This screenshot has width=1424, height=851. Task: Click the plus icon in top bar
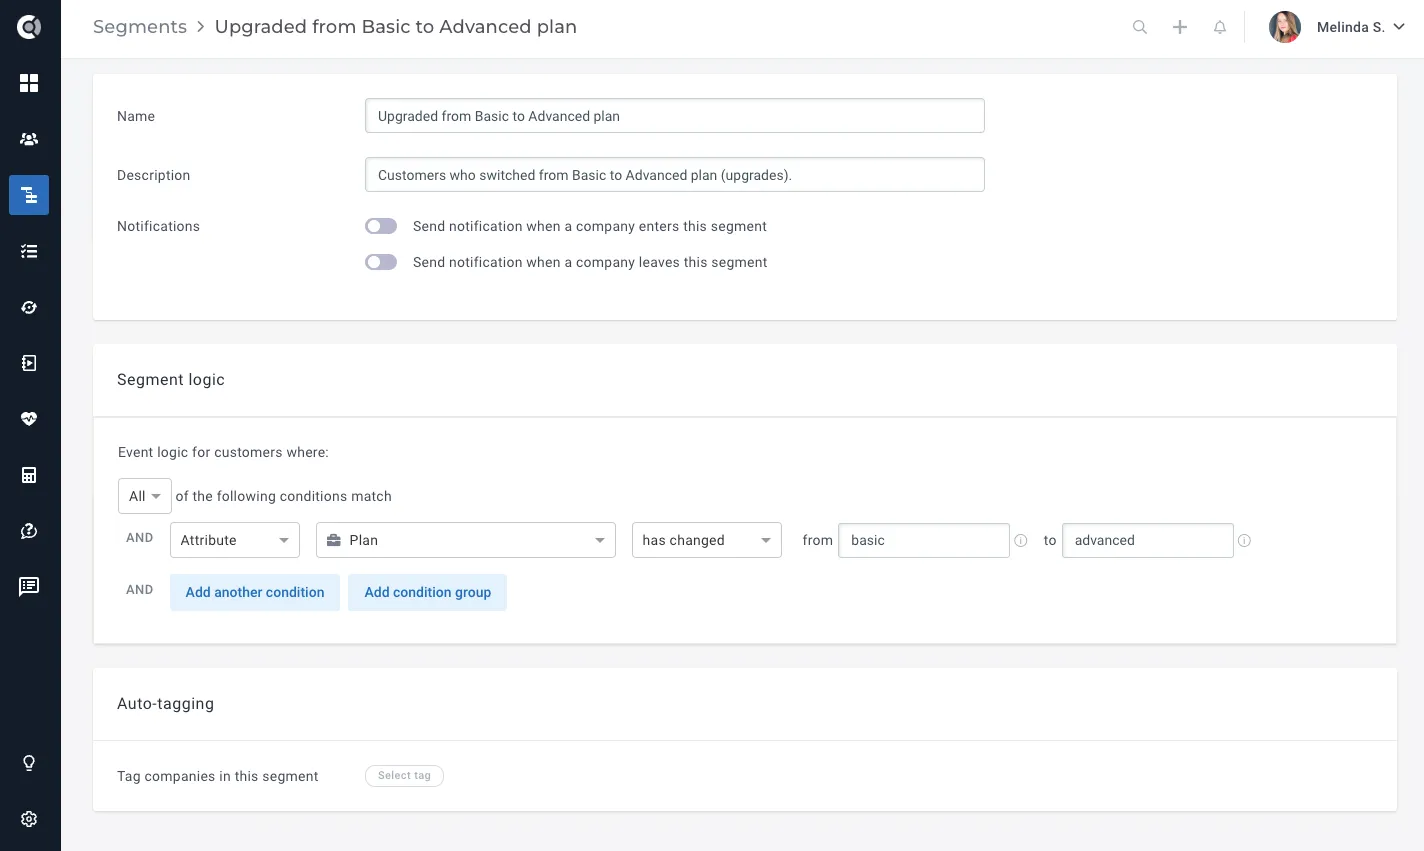[1180, 27]
